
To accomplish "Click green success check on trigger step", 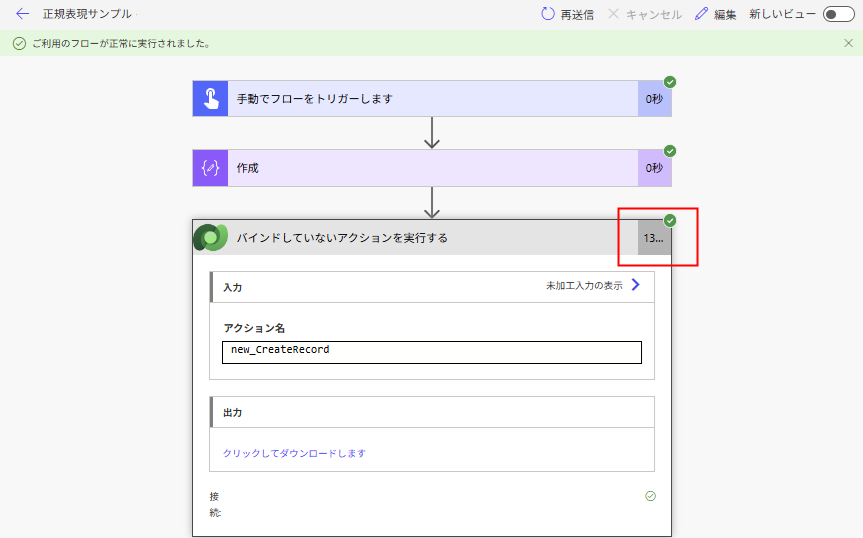I will [670, 82].
